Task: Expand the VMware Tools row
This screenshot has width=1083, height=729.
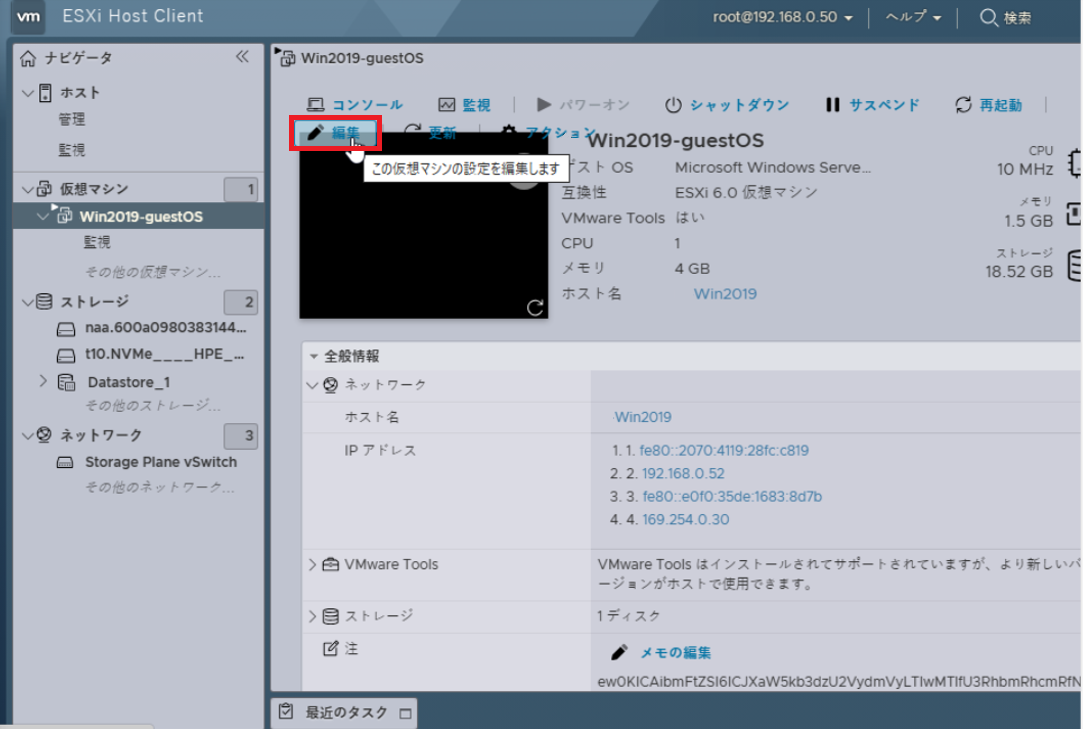Action: click(312, 565)
